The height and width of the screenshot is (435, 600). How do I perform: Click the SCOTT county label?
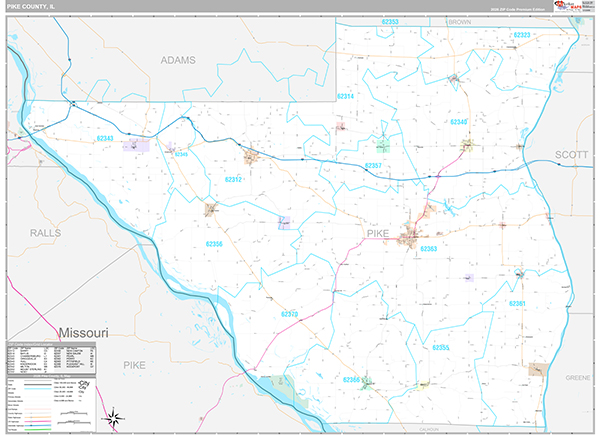click(572, 155)
